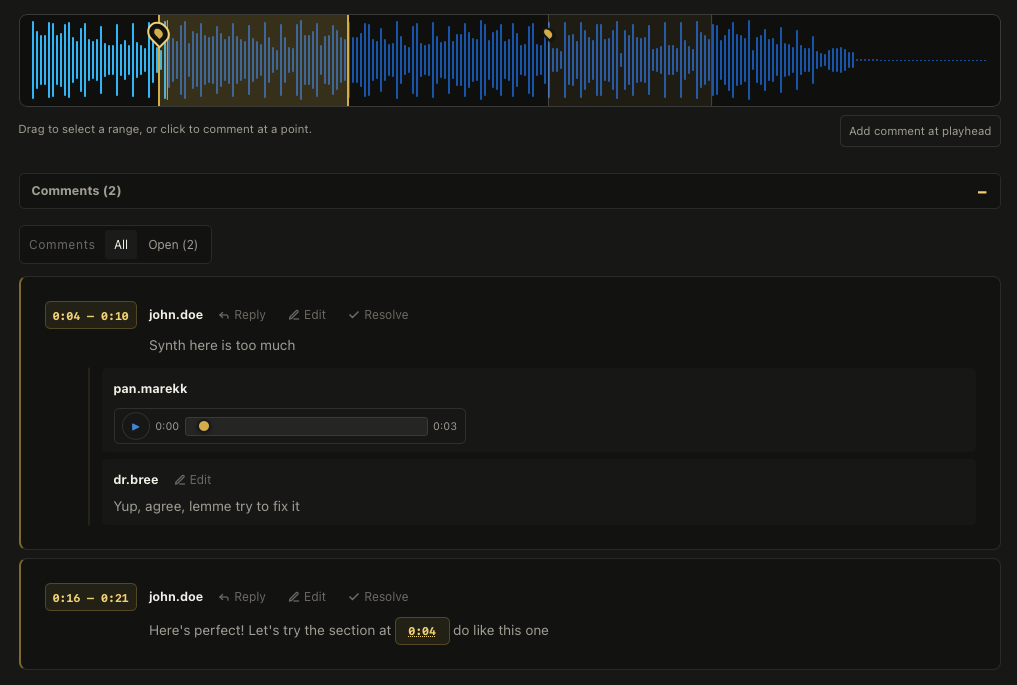The width and height of the screenshot is (1017, 685).
Task: Play pan.marekk's audio reply
Action: pos(136,426)
